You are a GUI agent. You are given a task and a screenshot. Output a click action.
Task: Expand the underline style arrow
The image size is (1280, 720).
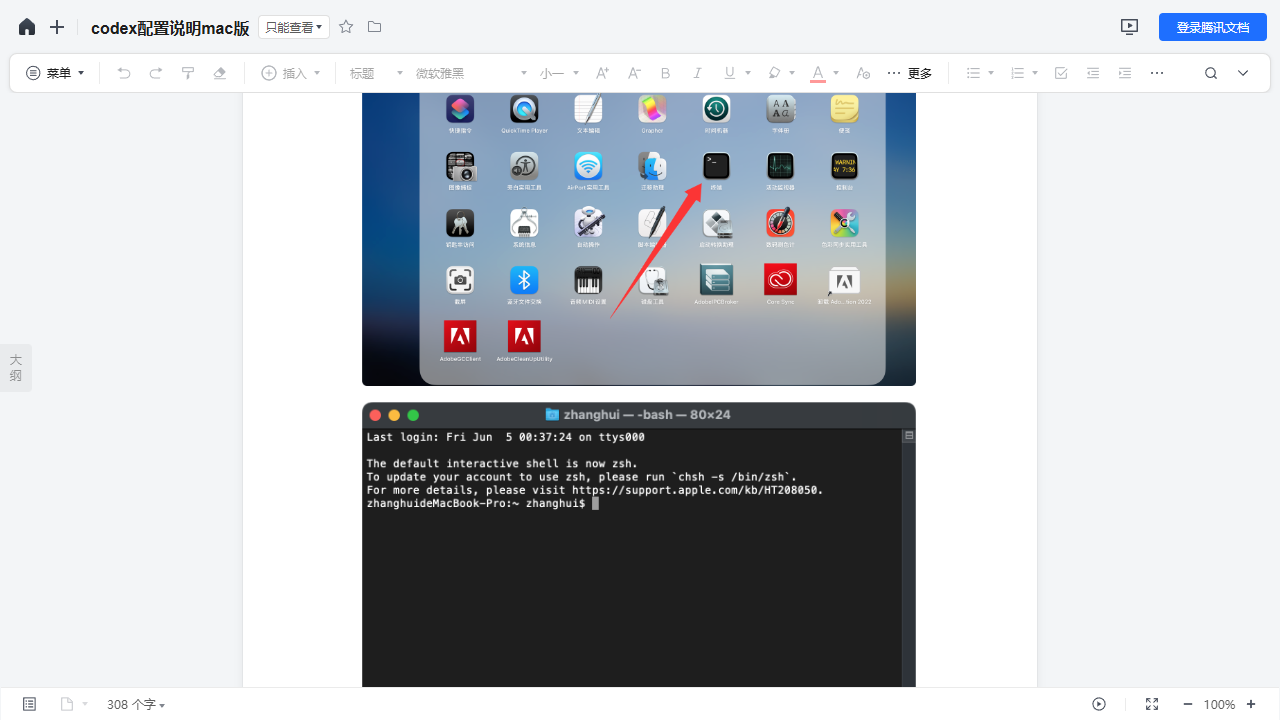(x=748, y=73)
